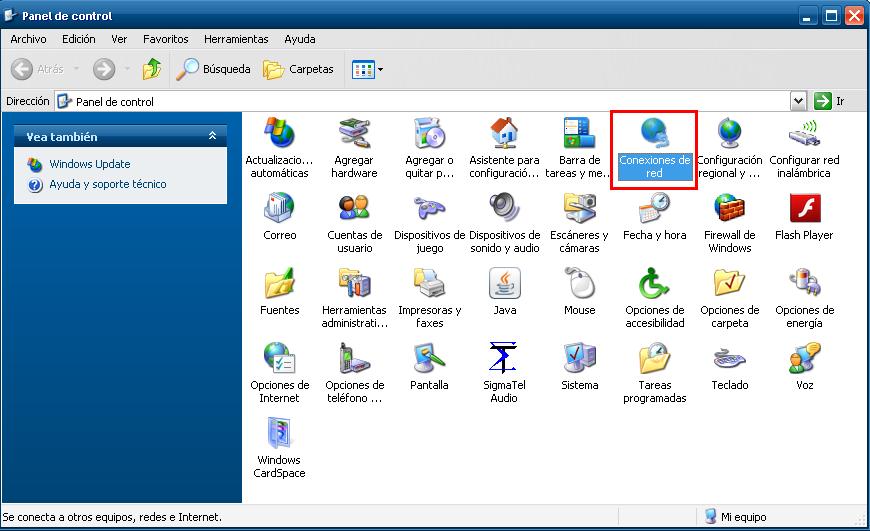Screen dimensions: 870x531
Task: Select Windows CardSpace icon
Action: point(280,433)
